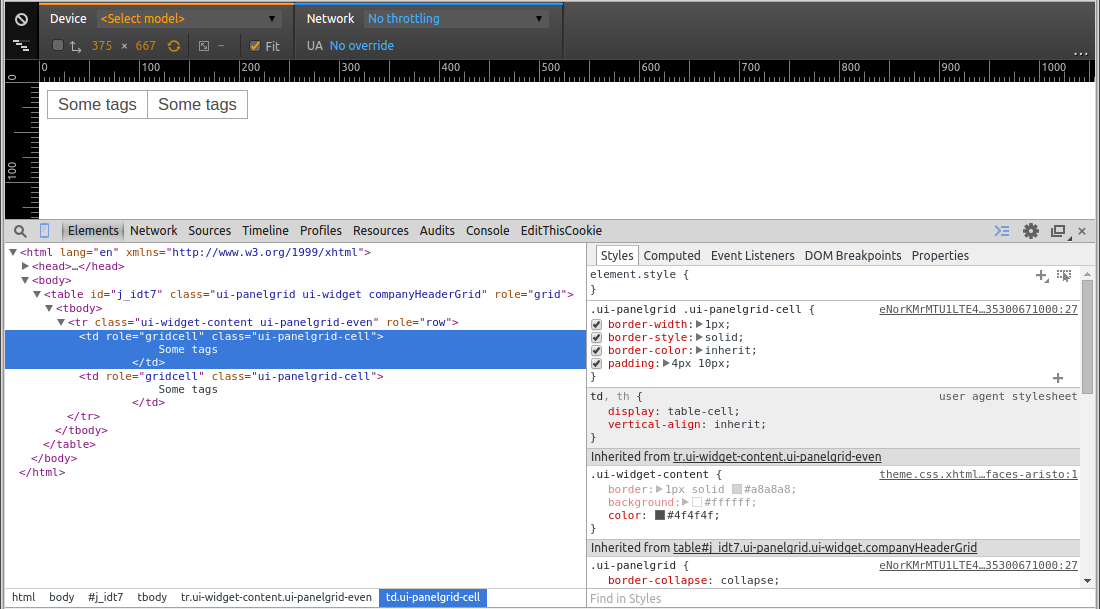Image resolution: width=1100 pixels, height=609 pixels.
Task: Click the disable device emulation icon
Action: coord(22,20)
